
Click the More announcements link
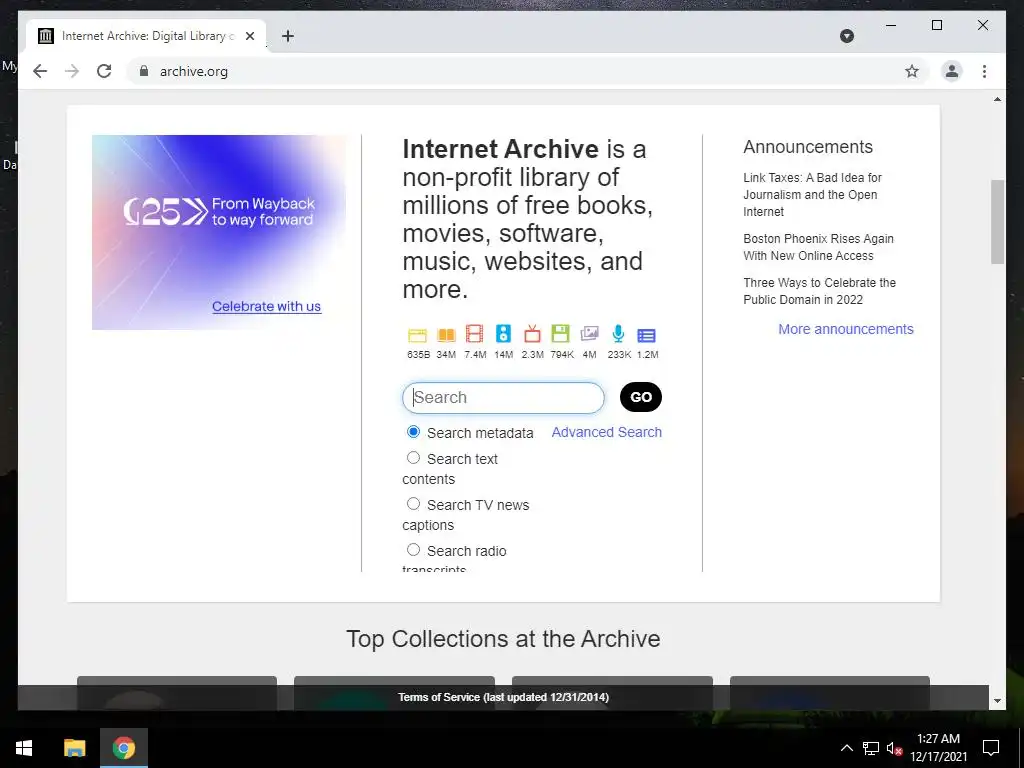click(846, 329)
